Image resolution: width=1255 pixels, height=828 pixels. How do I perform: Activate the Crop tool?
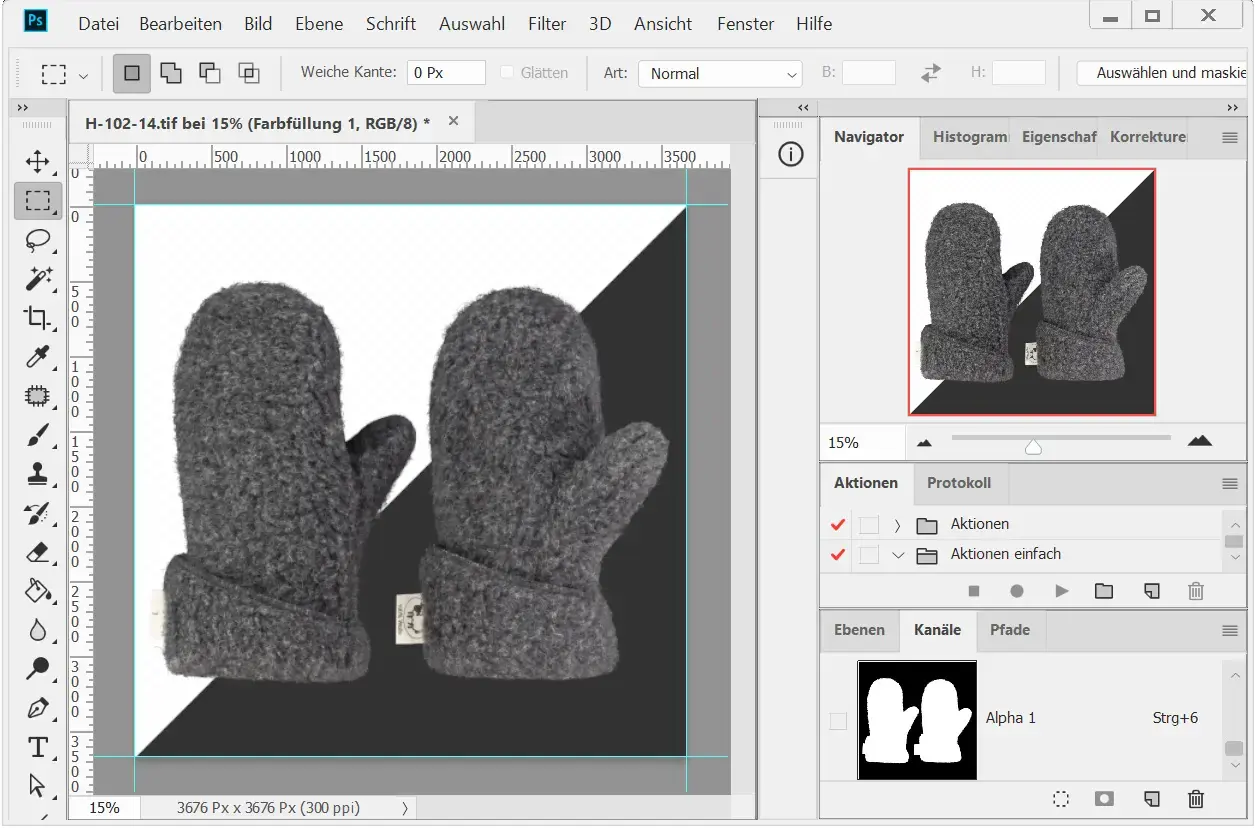pos(37,318)
